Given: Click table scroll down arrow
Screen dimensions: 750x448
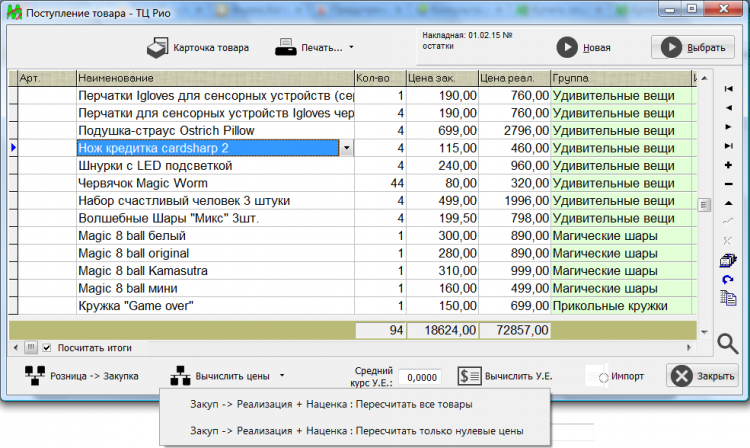Looking at the screenshot, I should click(x=704, y=332).
